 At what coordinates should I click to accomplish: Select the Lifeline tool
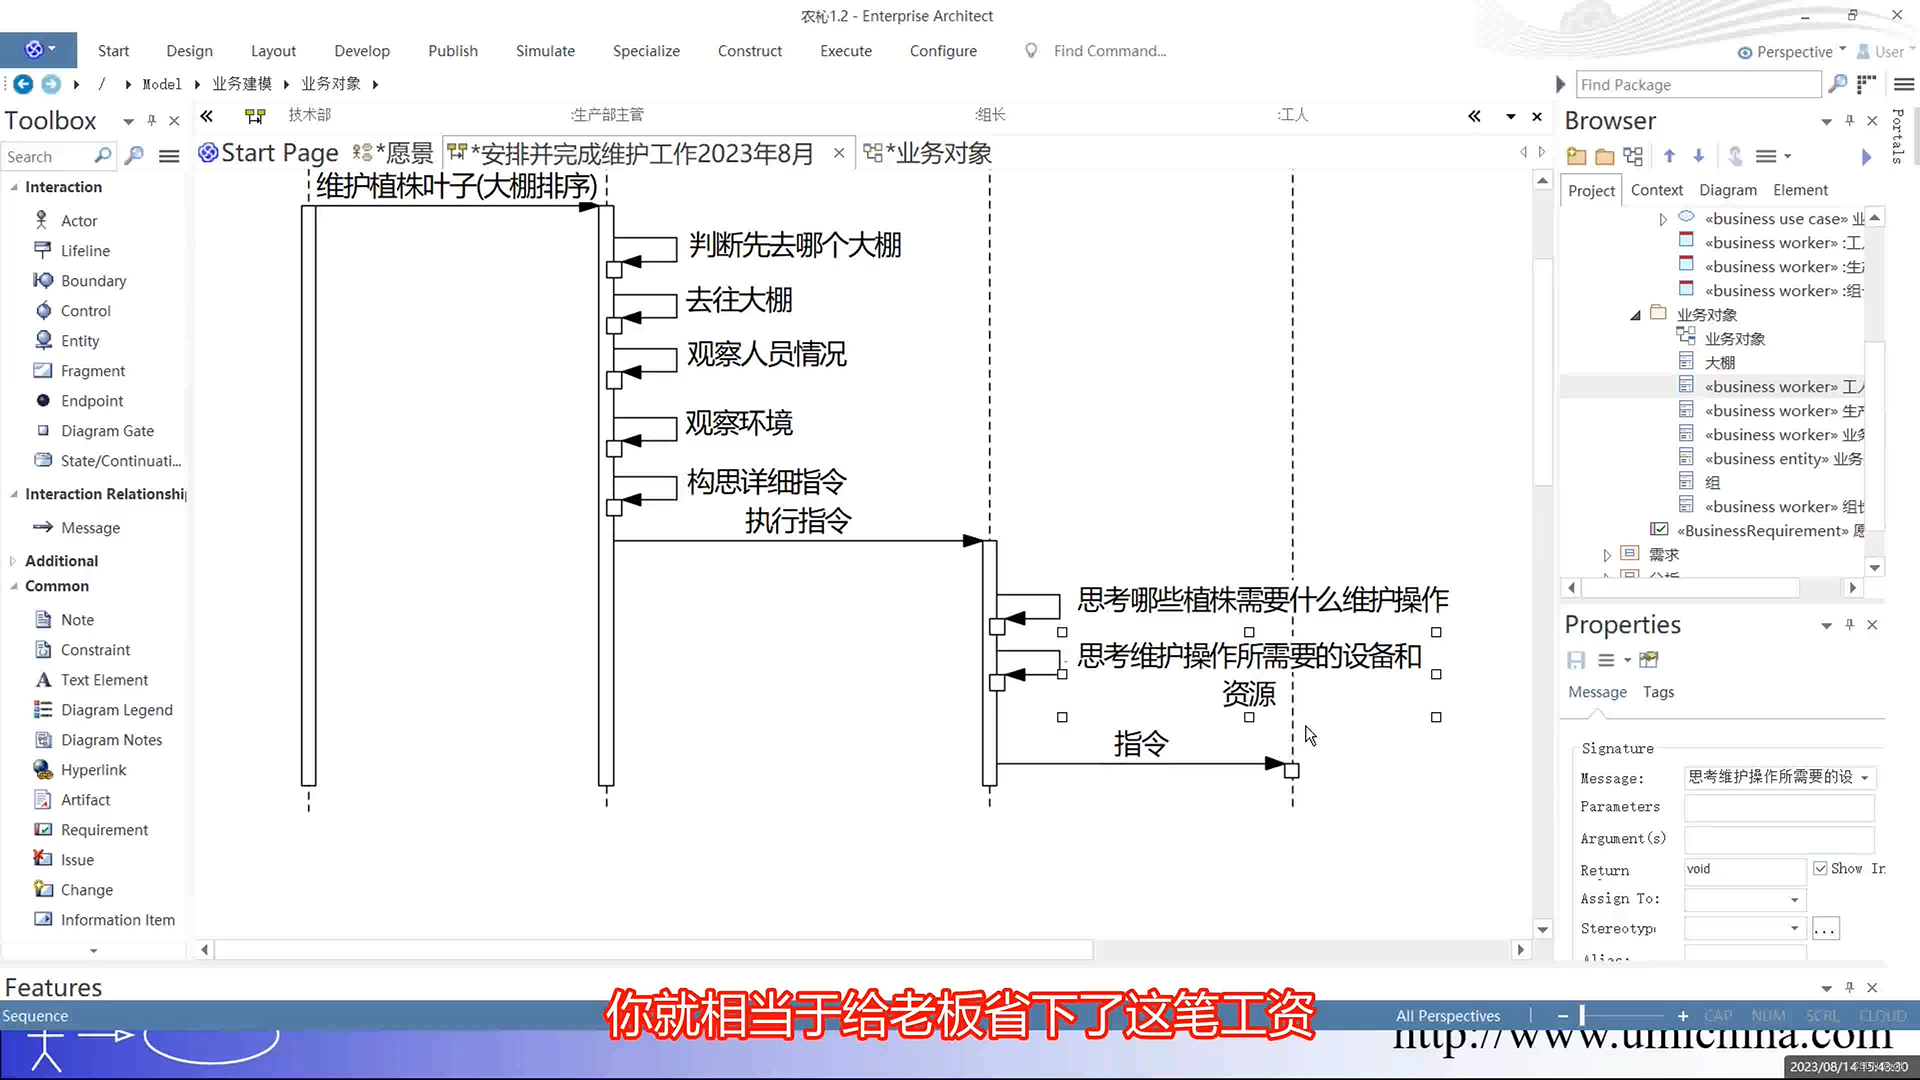(x=86, y=251)
